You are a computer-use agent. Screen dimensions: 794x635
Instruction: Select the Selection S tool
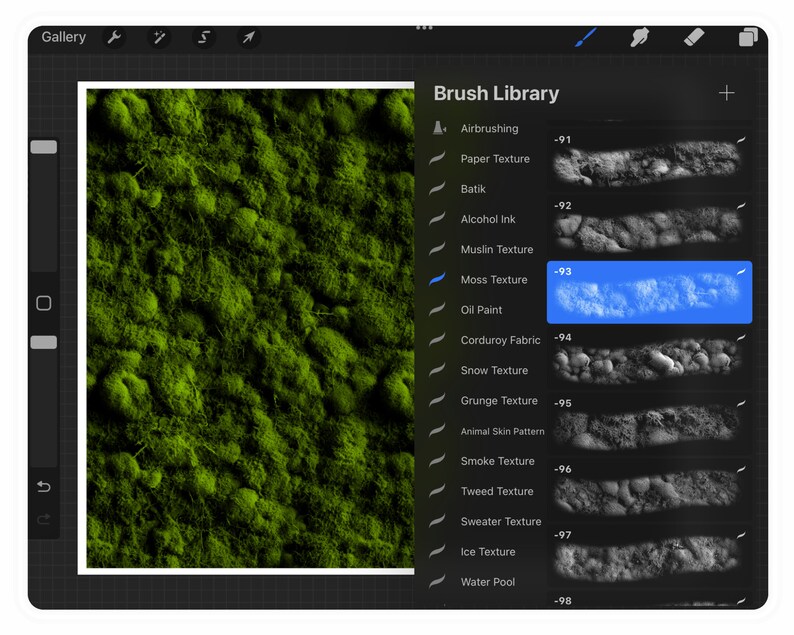(204, 37)
